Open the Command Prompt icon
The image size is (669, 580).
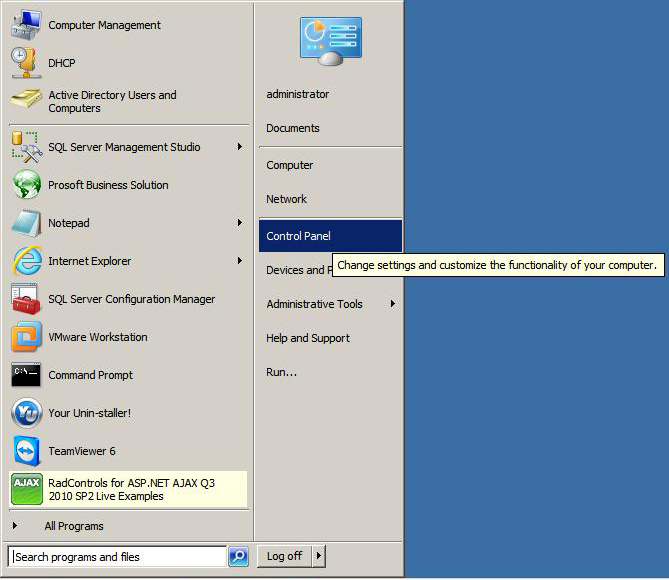(x=26, y=375)
